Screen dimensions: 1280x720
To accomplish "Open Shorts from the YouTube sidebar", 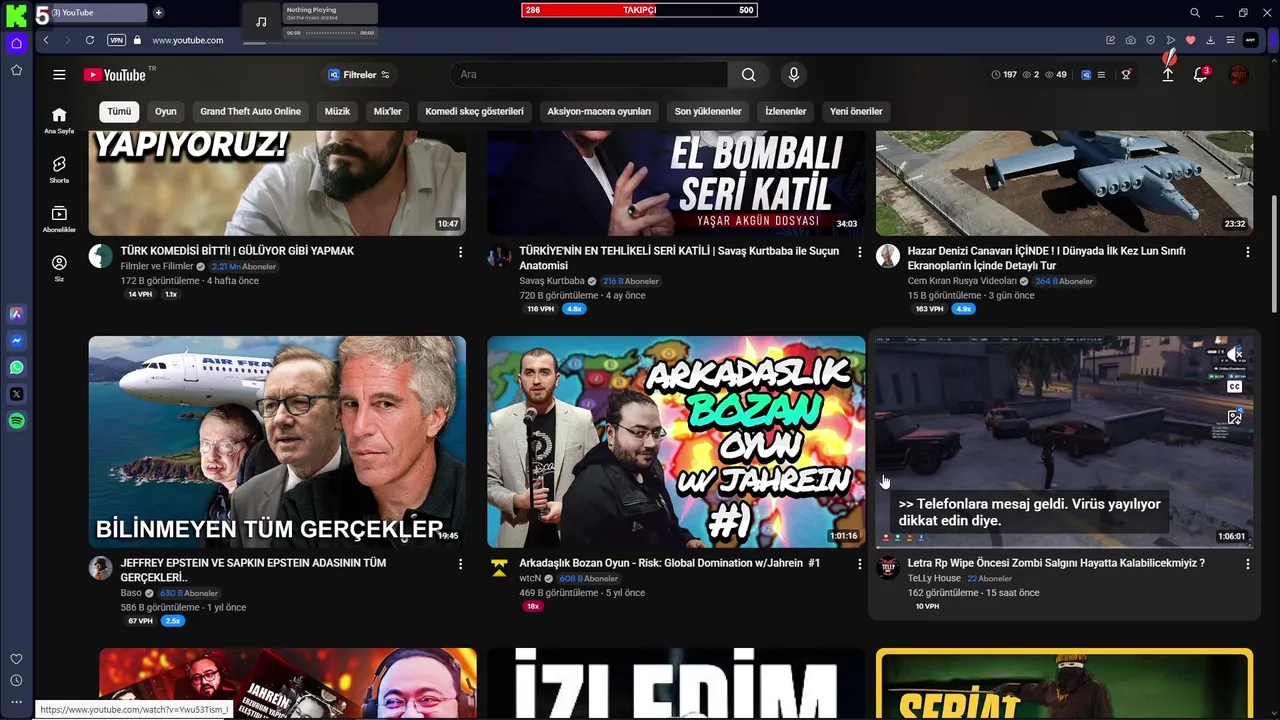I will pyautogui.click(x=59, y=169).
